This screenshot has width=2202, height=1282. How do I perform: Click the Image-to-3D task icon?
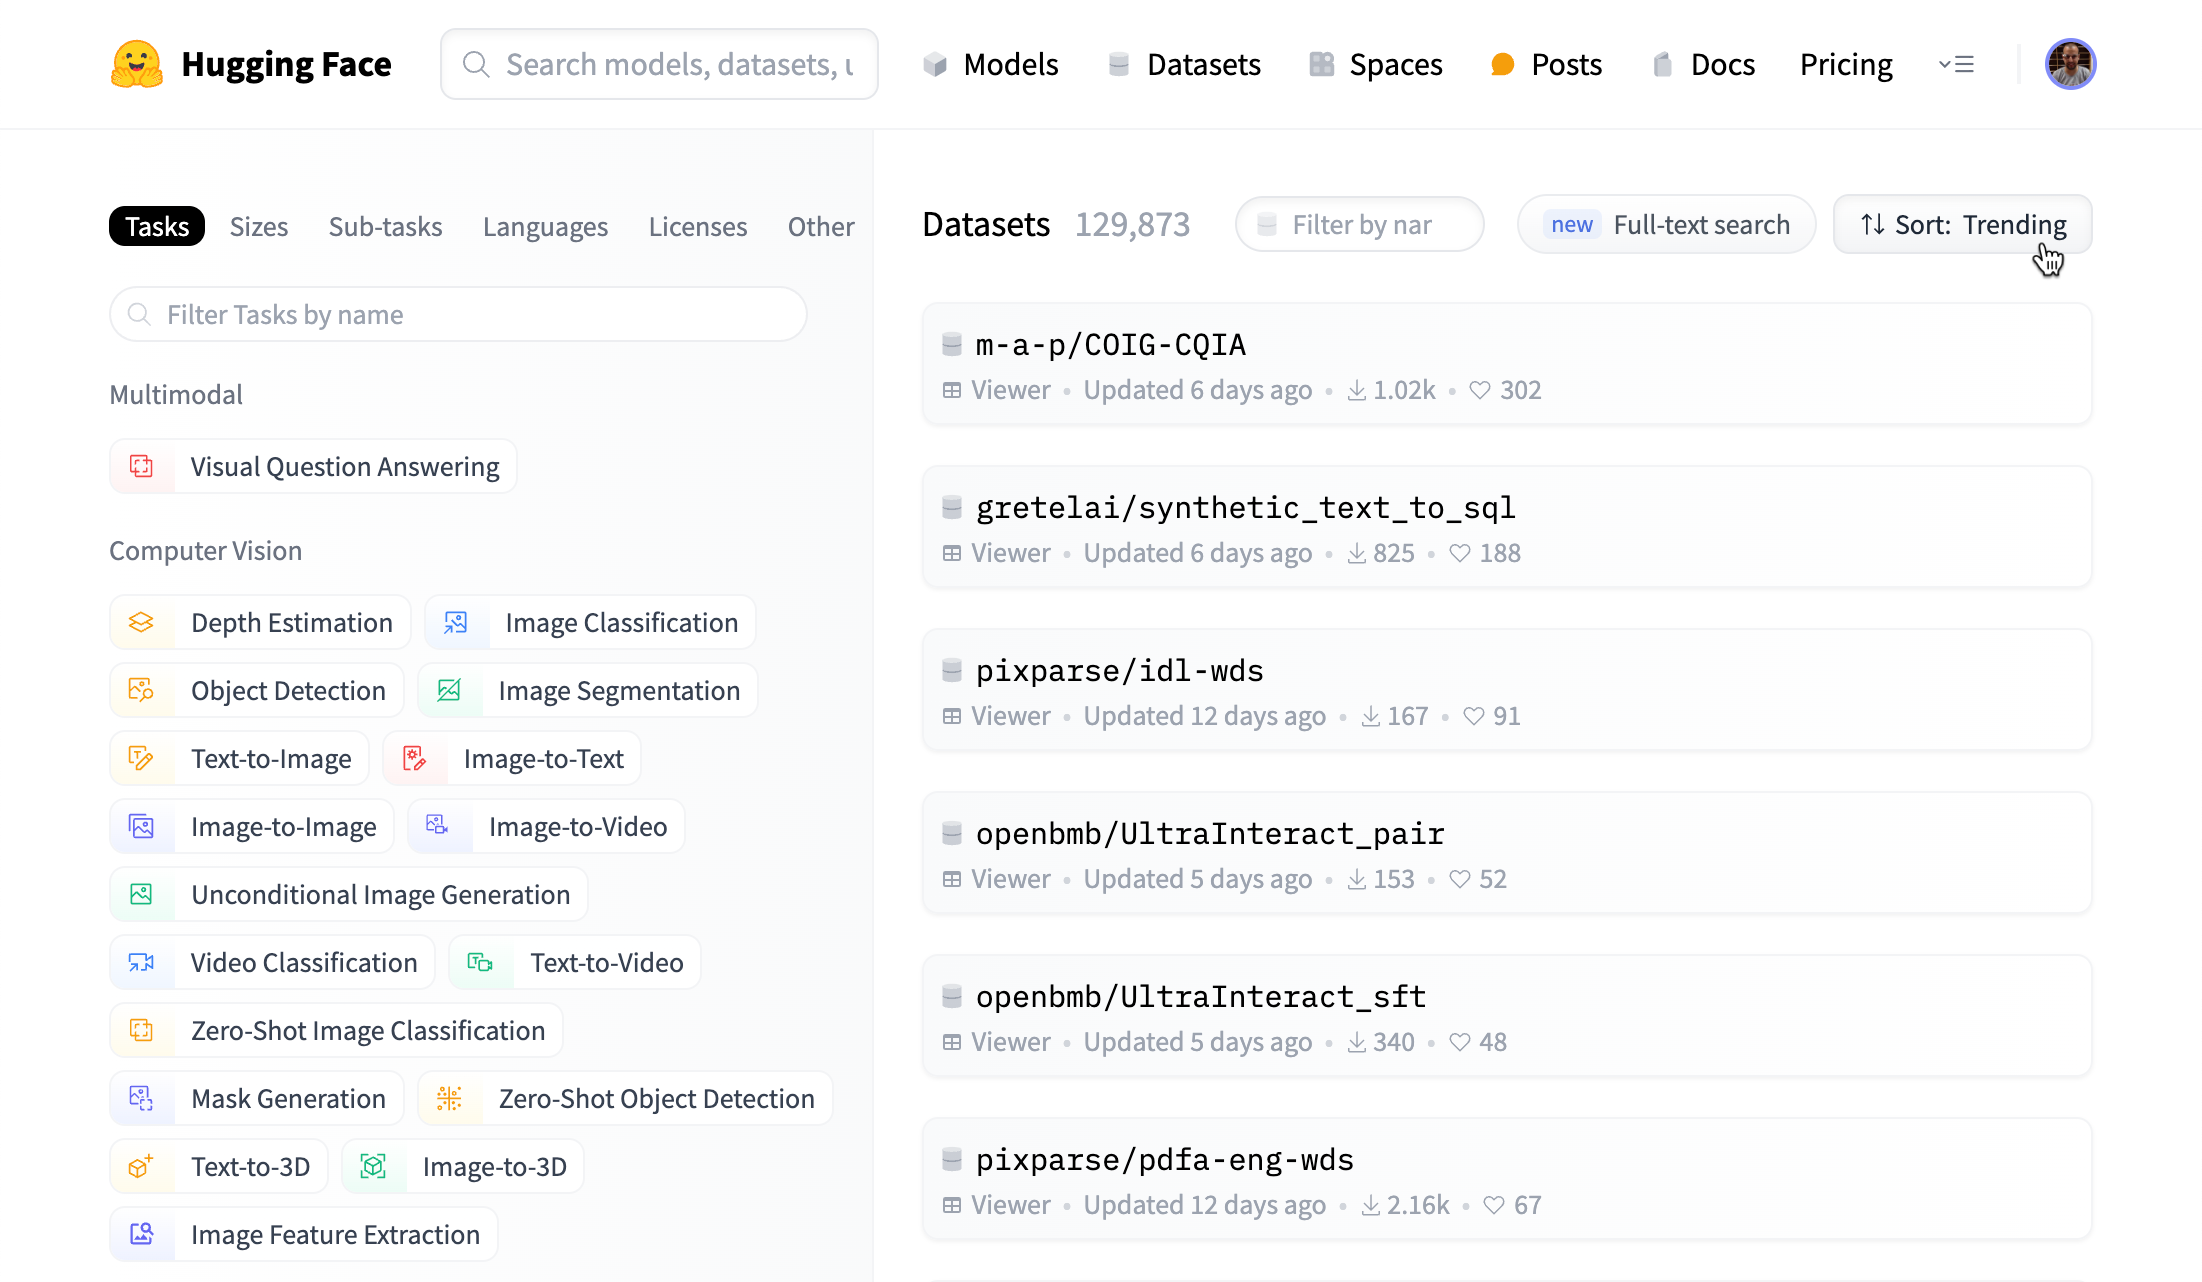pyautogui.click(x=373, y=1166)
